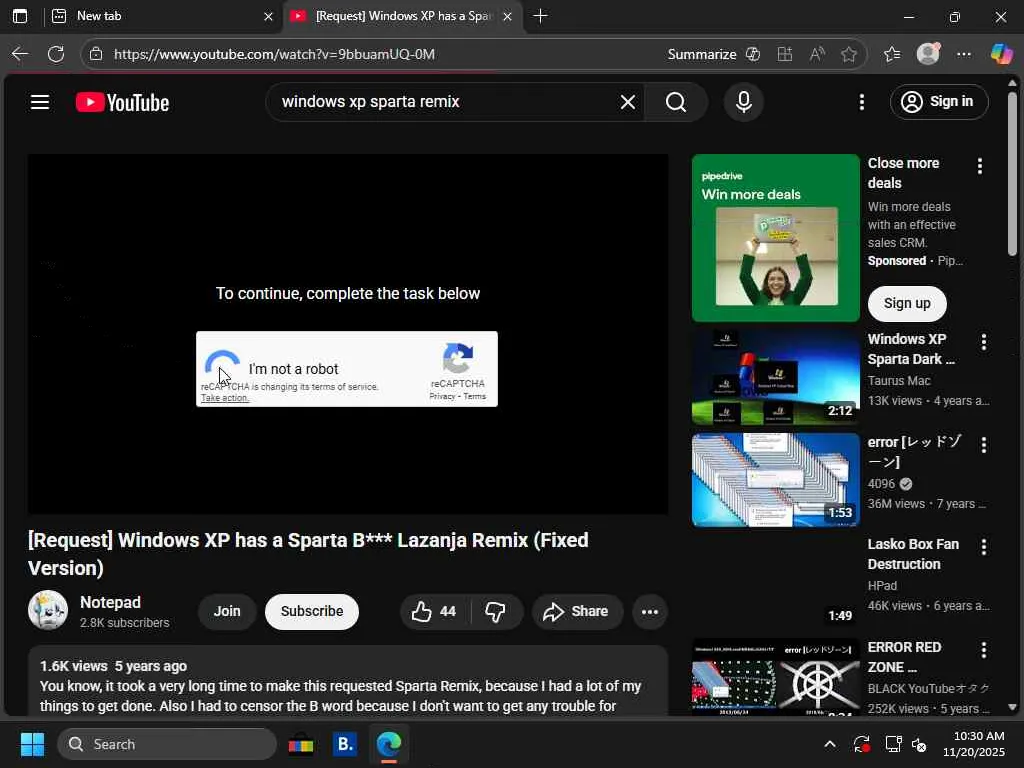Expand the video description text
Screen dimensions: 1024x768
point(347,682)
